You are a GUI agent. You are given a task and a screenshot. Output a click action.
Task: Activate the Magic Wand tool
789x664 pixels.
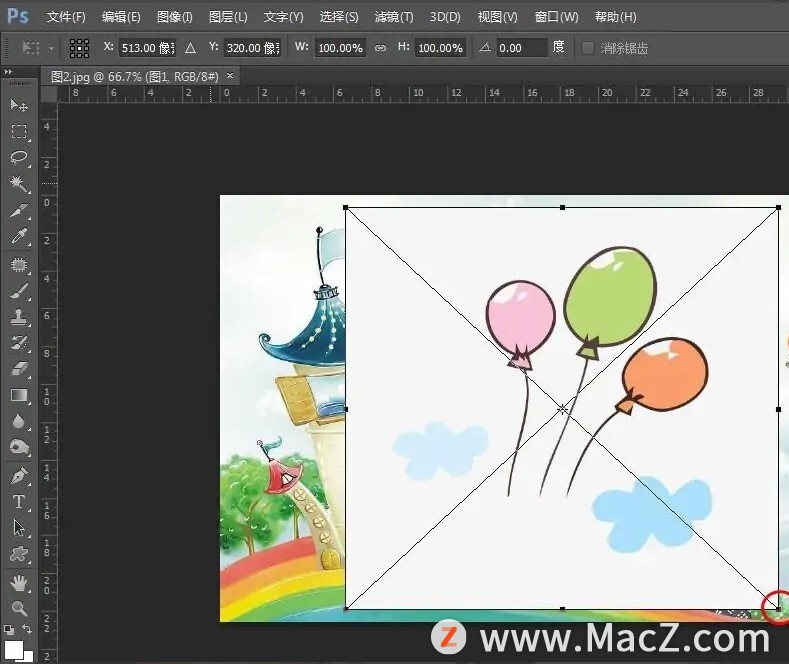[x=19, y=185]
